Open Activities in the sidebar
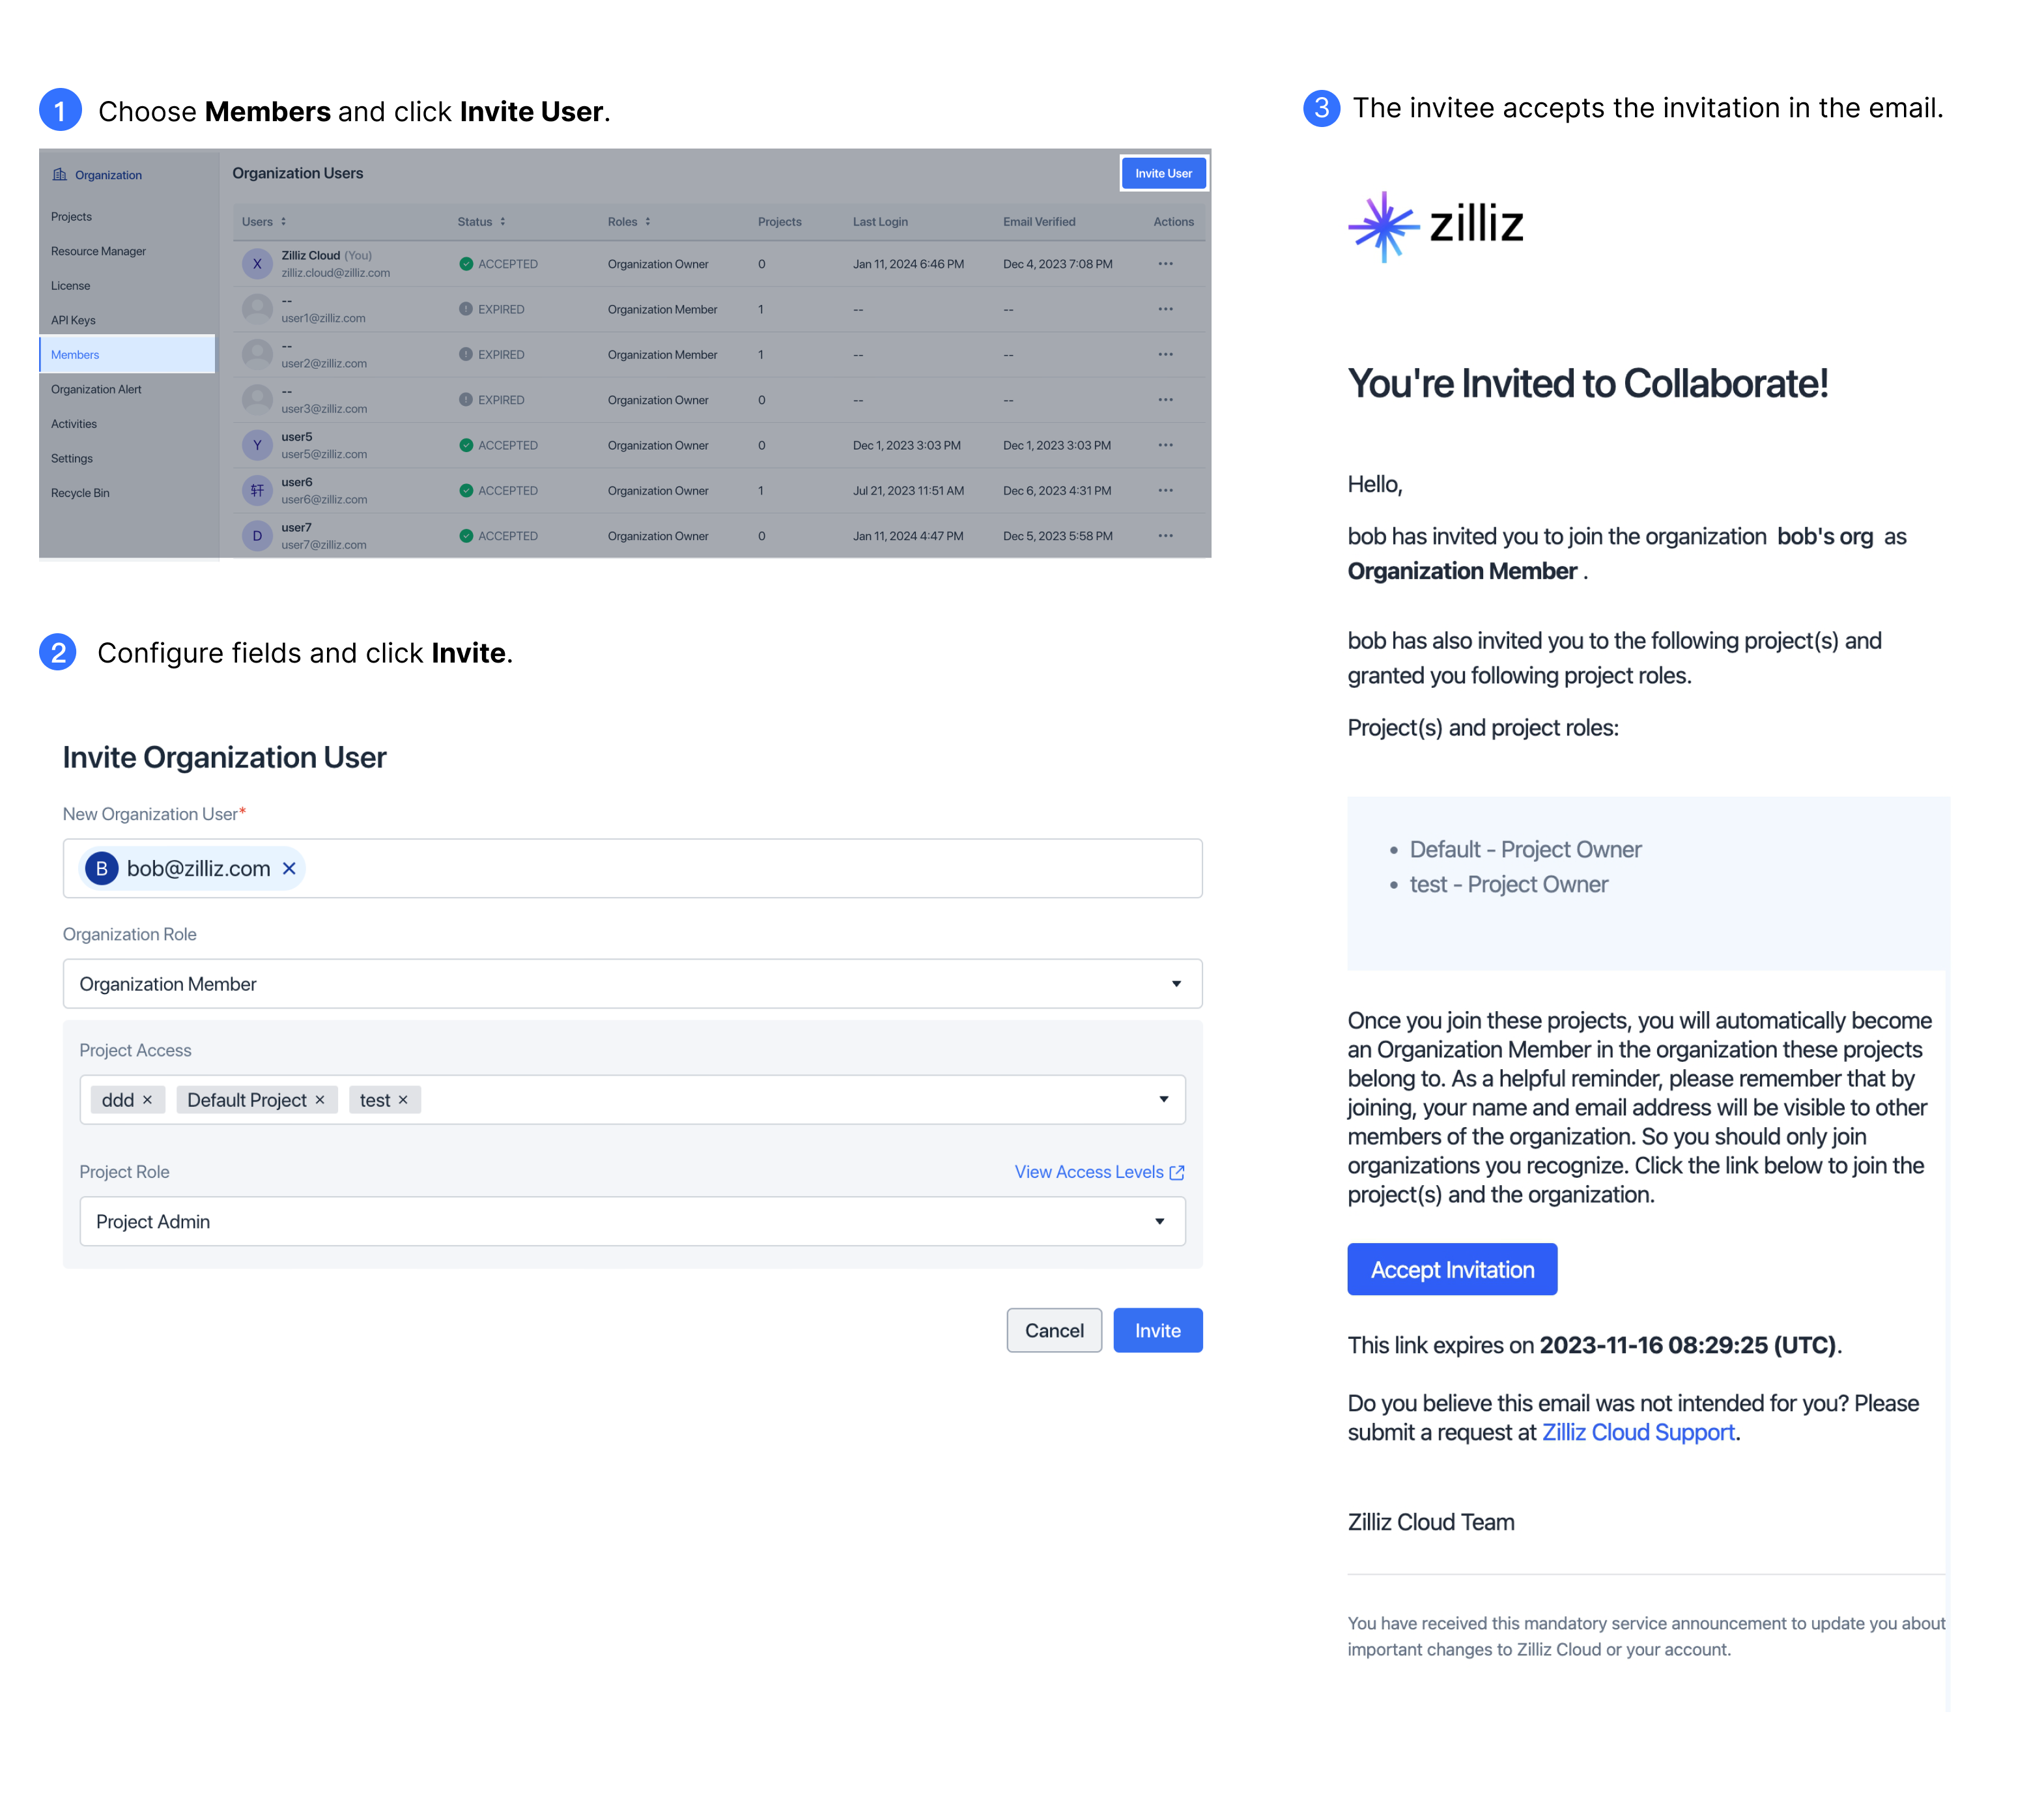This screenshot has height=1802, width=2044. coord(74,424)
